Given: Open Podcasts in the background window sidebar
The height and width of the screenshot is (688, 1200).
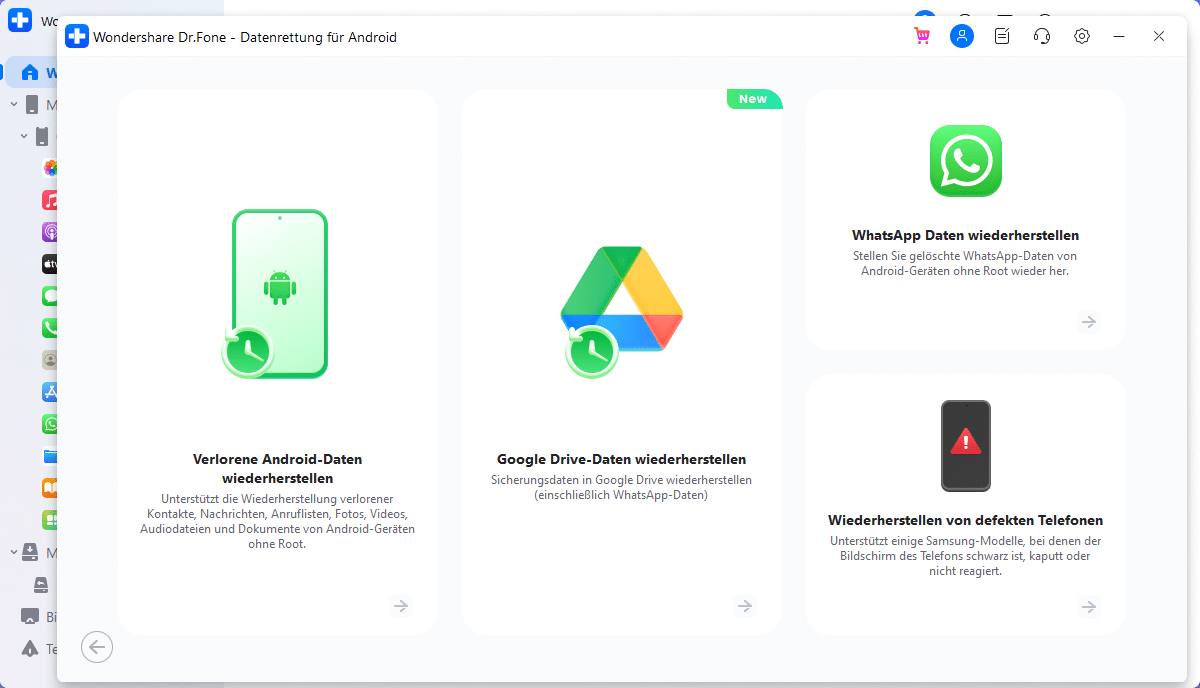Looking at the screenshot, I should click(x=50, y=232).
